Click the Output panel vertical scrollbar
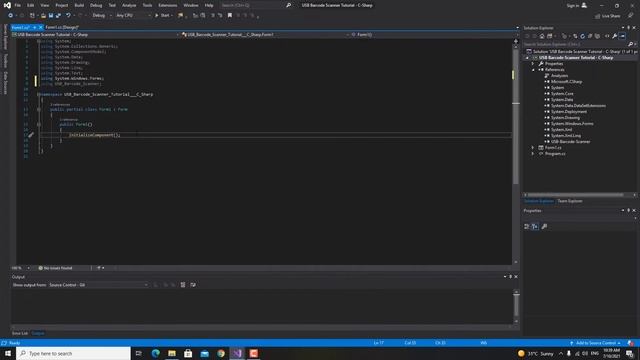Screen dimensions: 640x360 pyautogui.click(x=516, y=306)
